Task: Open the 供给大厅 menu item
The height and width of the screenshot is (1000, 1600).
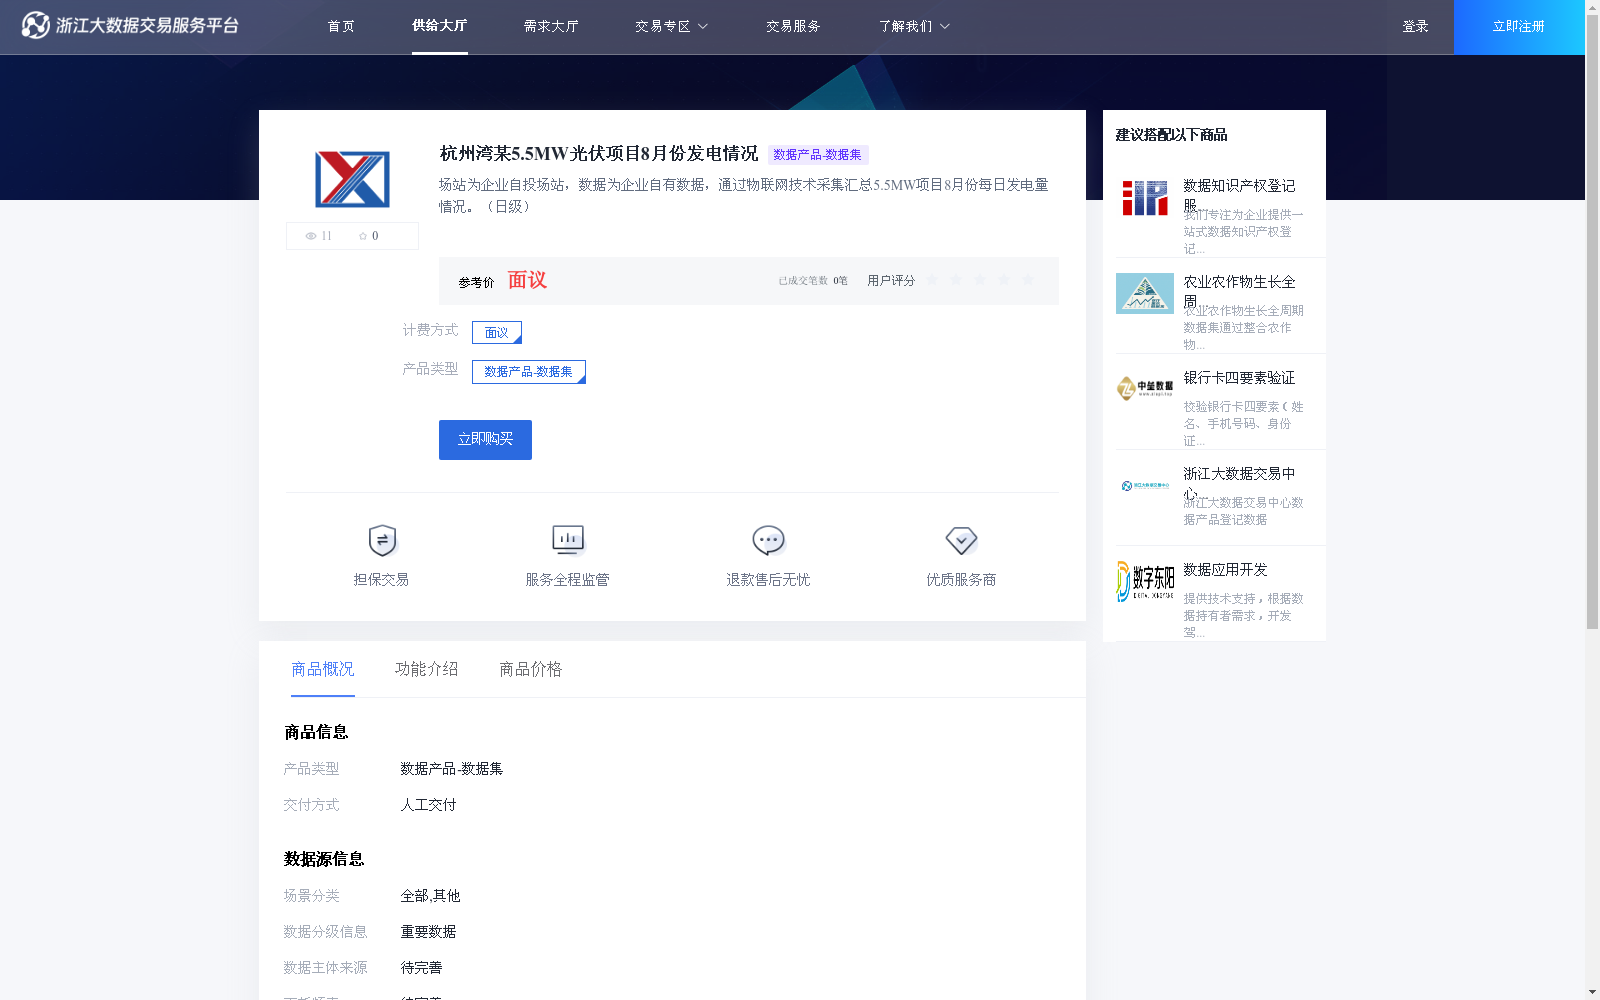Action: [x=440, y=25]
